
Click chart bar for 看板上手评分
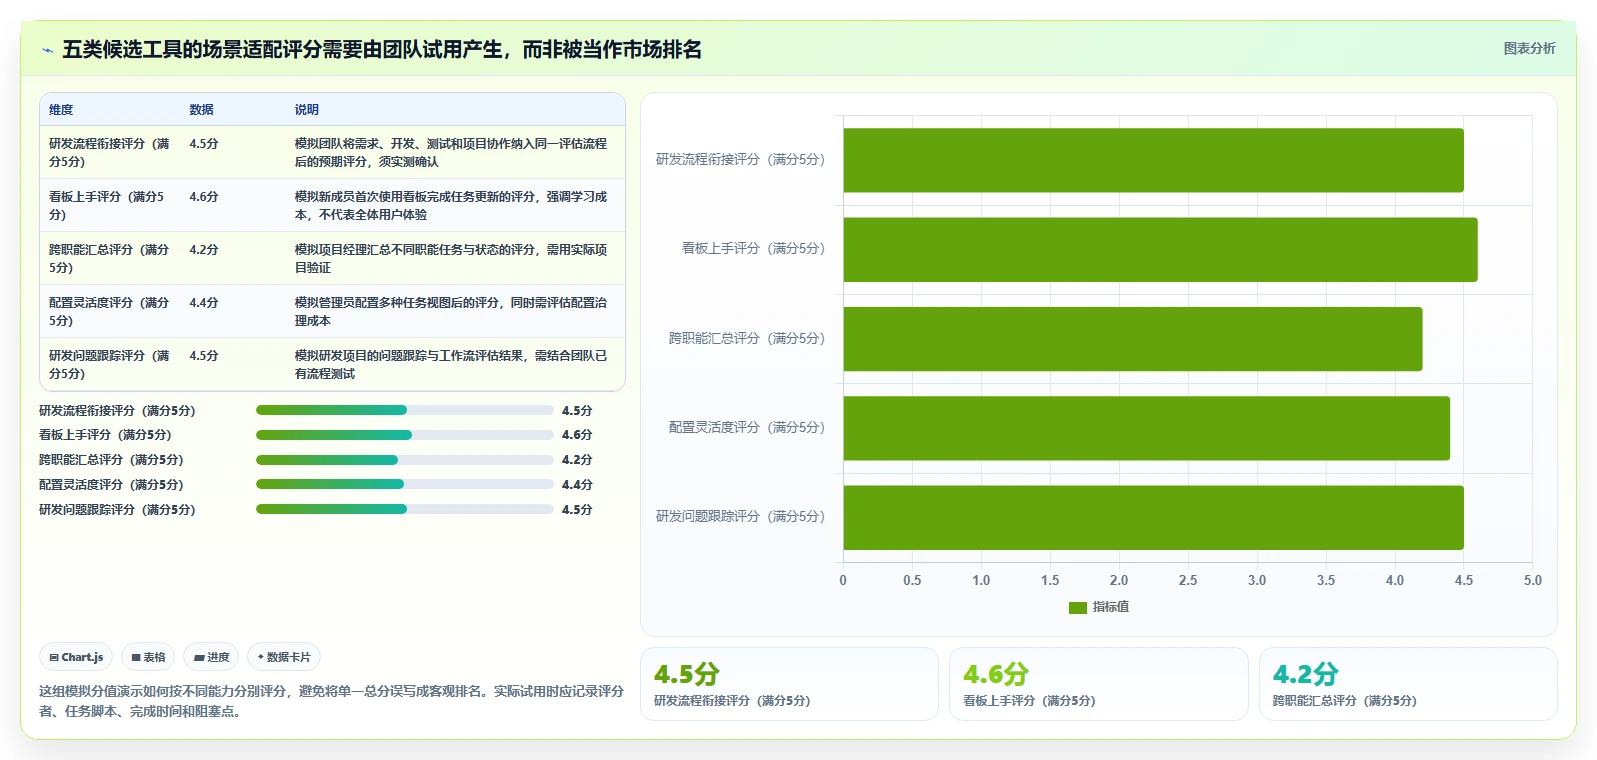pos(1160,249)
